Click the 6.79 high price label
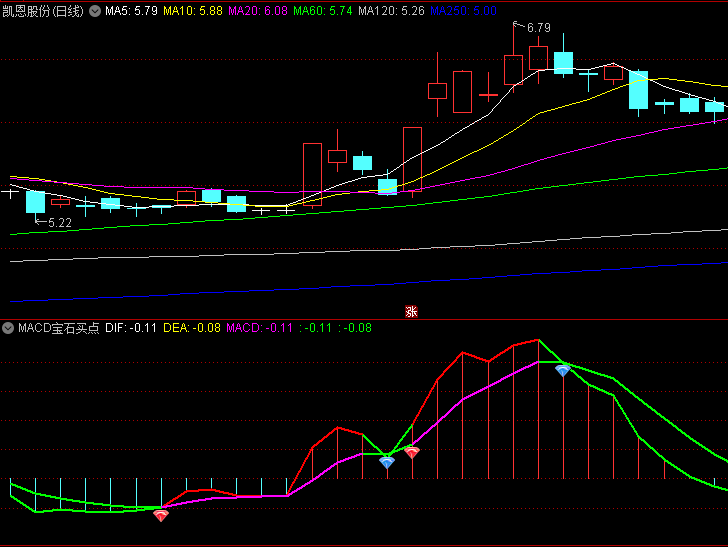Image resolution: width=728 pixels, height=547 pixels. click(x=538, y=27)
